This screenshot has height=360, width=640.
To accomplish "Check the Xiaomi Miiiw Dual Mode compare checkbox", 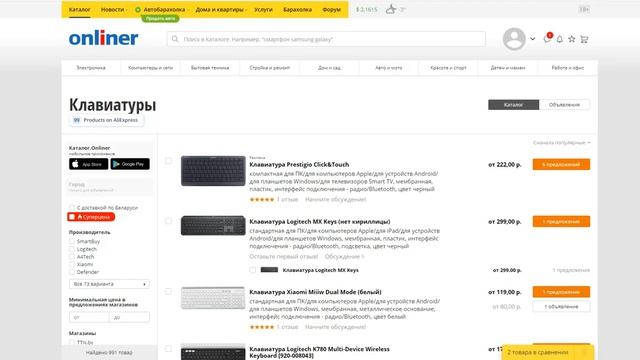I will [x=168, y=291].
